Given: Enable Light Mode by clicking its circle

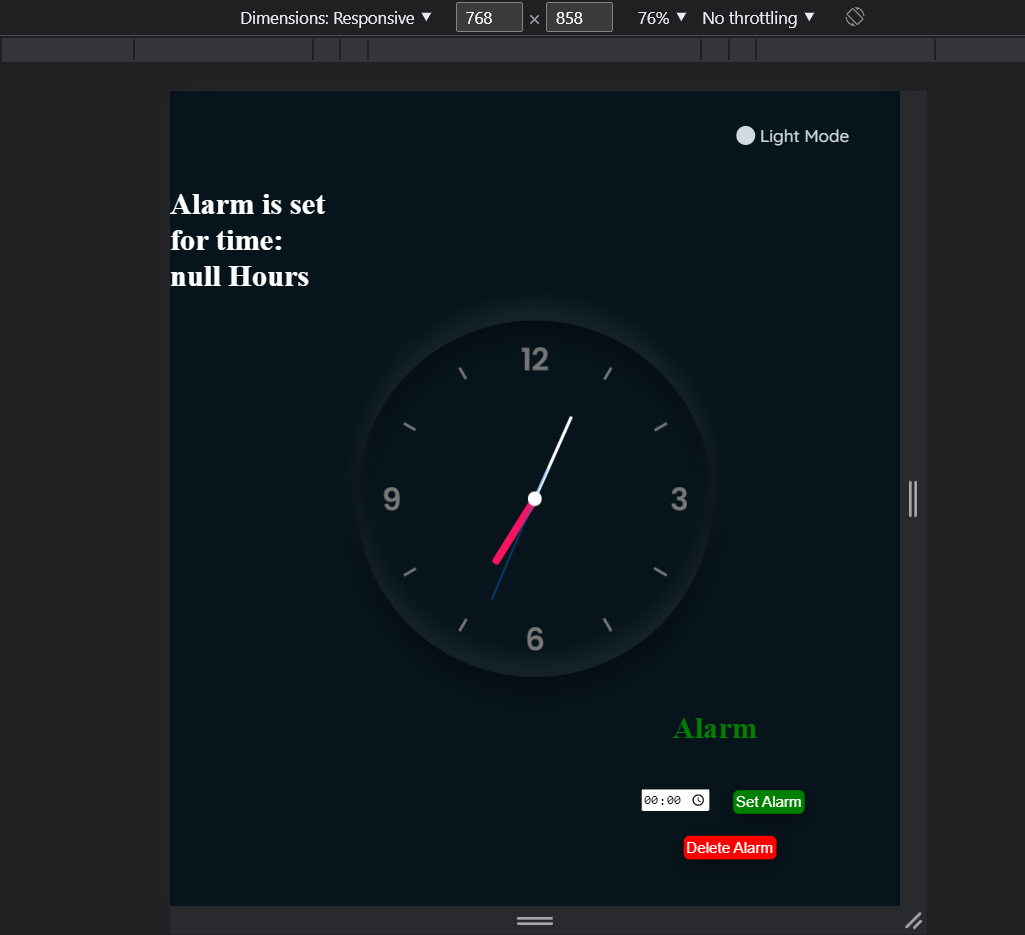Looking at the screenshot, I should (x=744, y=135).
